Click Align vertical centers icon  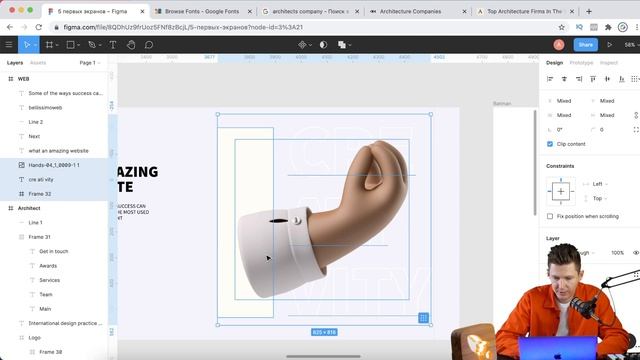607,79
